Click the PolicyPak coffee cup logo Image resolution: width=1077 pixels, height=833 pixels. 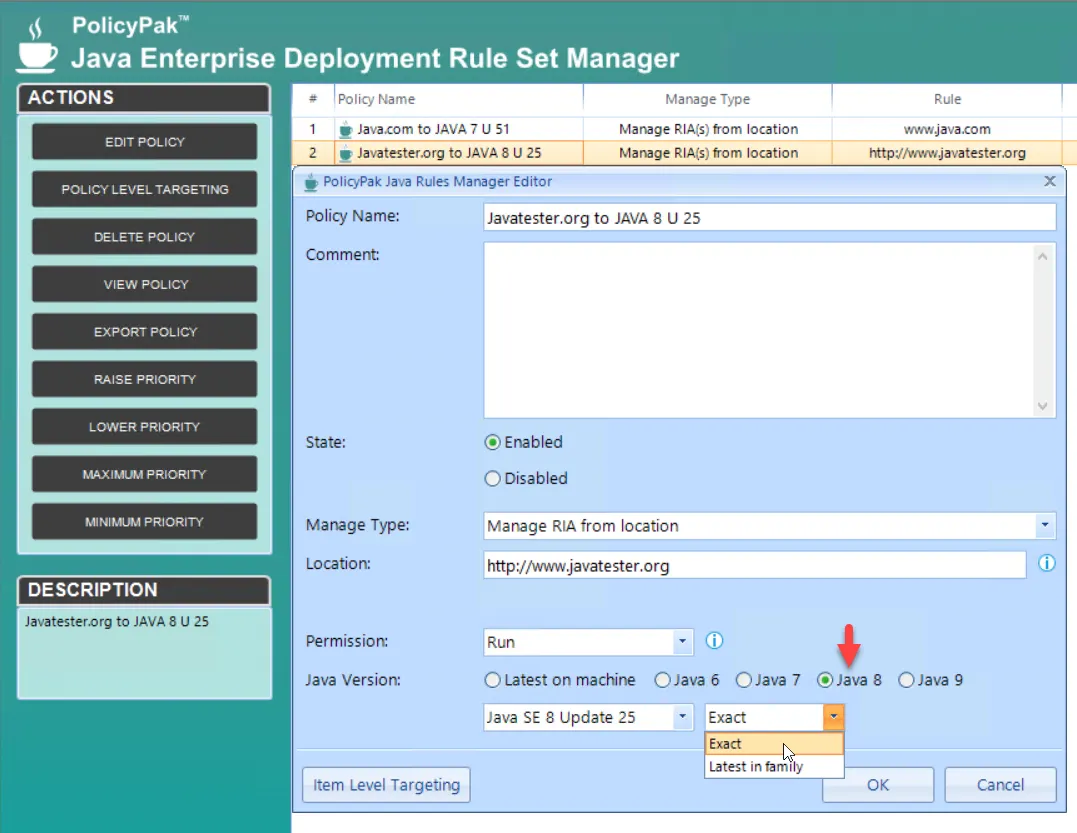(37, 47)
